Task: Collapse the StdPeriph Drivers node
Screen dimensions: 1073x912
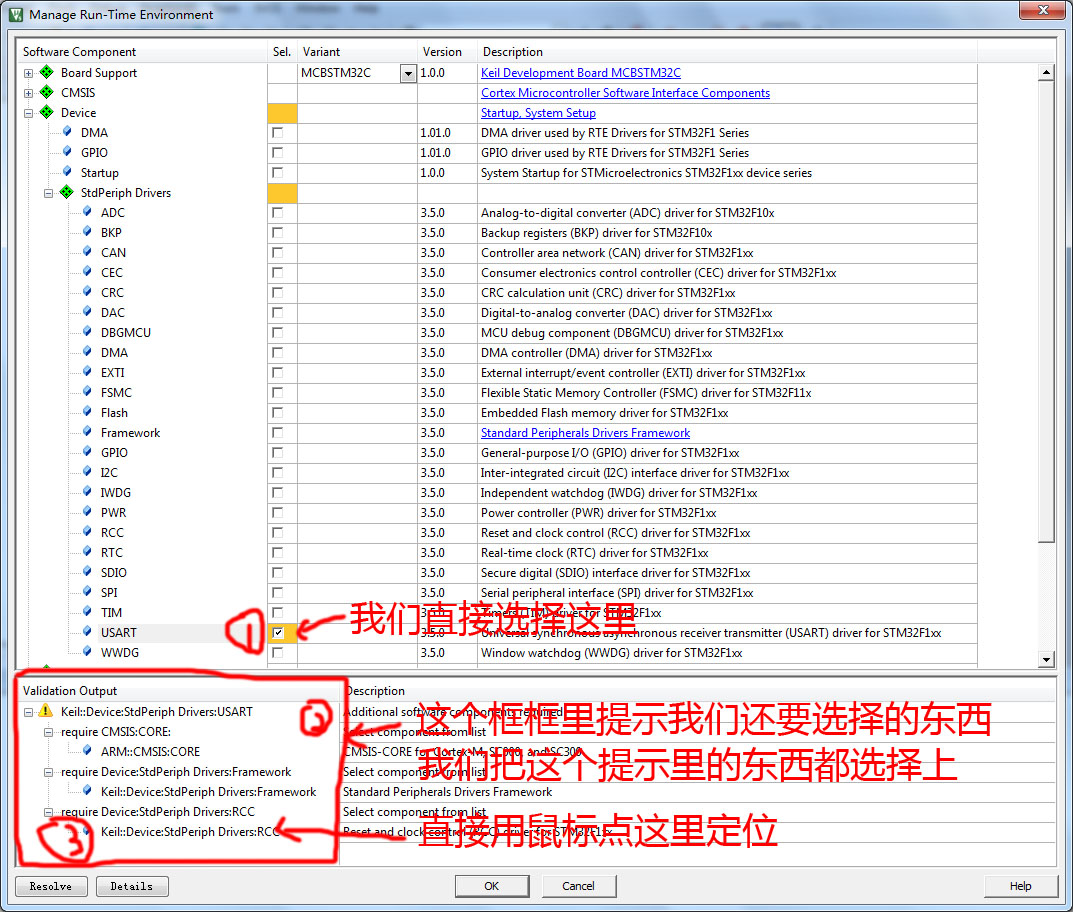Action: [x=48, y=193]
